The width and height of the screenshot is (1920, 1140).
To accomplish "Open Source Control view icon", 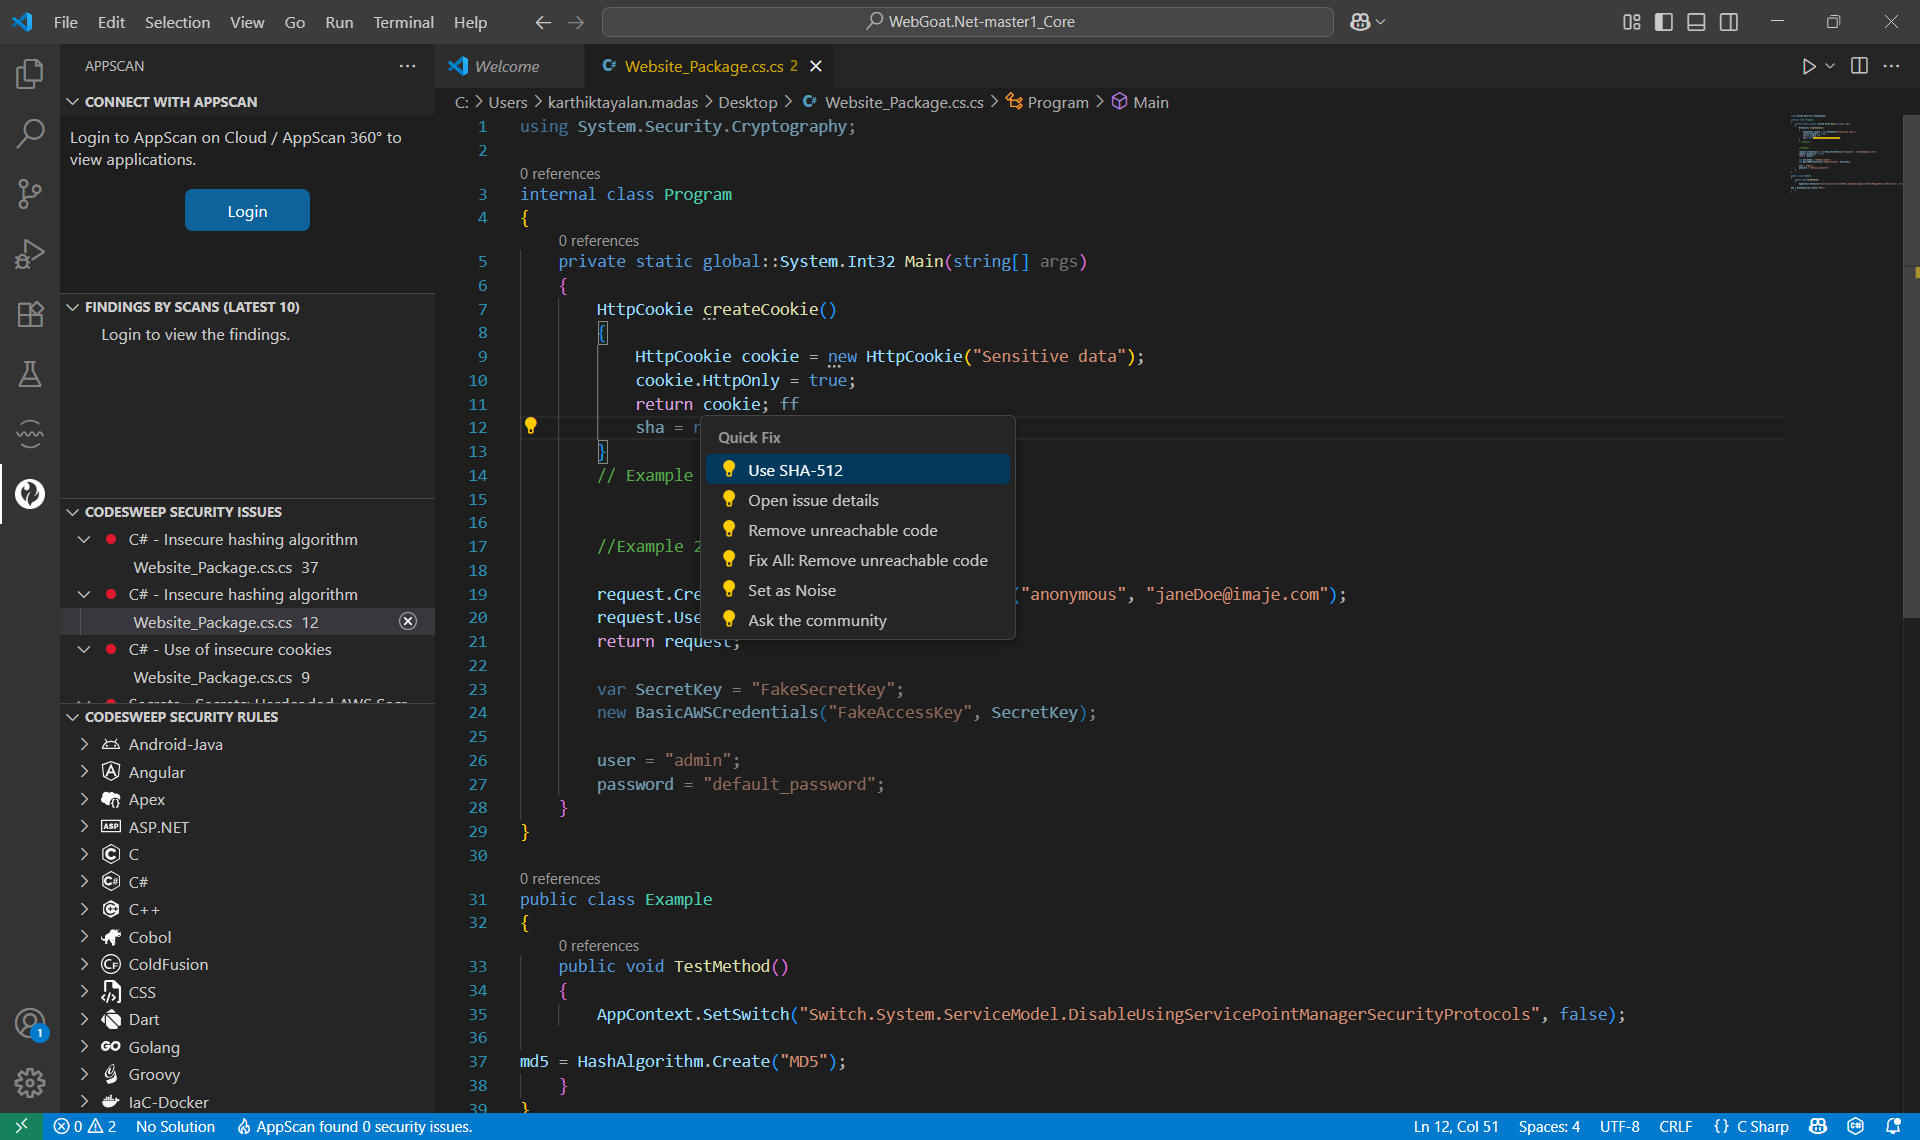I will coord(30,194).
